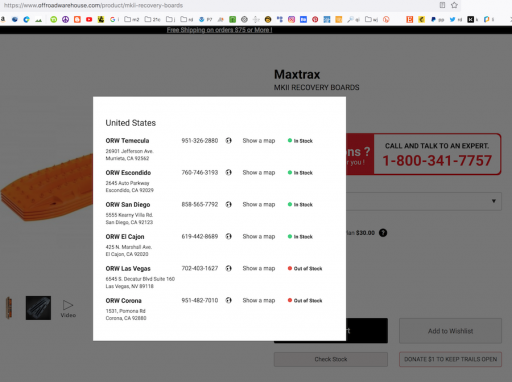
Task: Open the product options dropdown arrow
Action: 494,201
